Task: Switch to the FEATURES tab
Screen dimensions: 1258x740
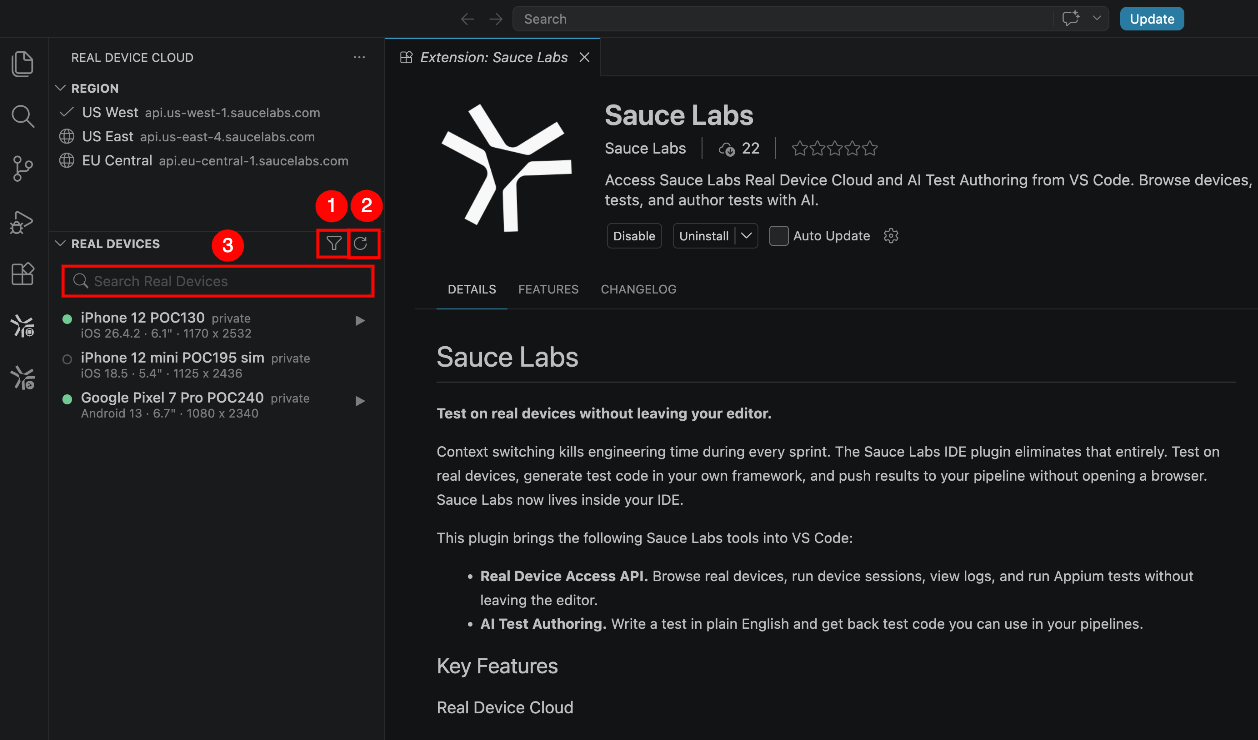Action: (548, 290)
